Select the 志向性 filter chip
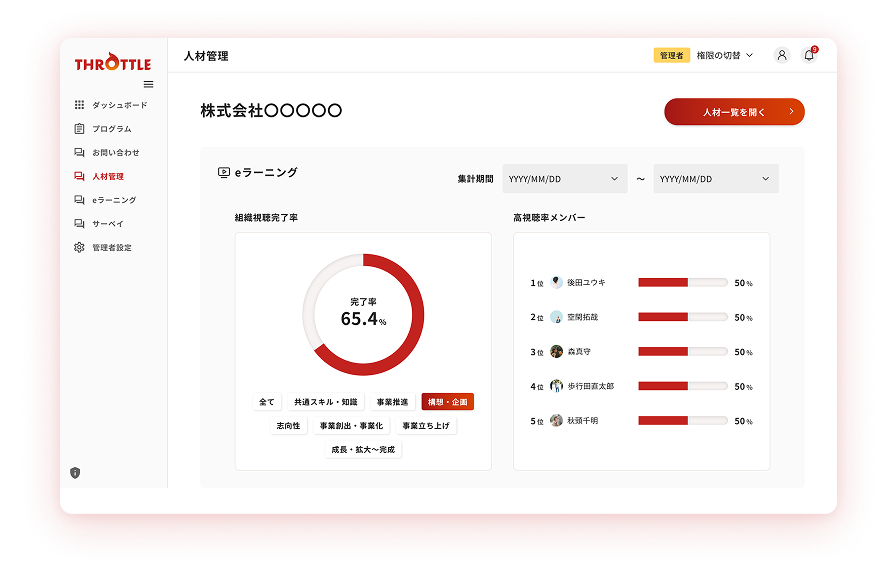Image resolution: width=896 pixels, height=571 pixels. click(x=288, y=426)
